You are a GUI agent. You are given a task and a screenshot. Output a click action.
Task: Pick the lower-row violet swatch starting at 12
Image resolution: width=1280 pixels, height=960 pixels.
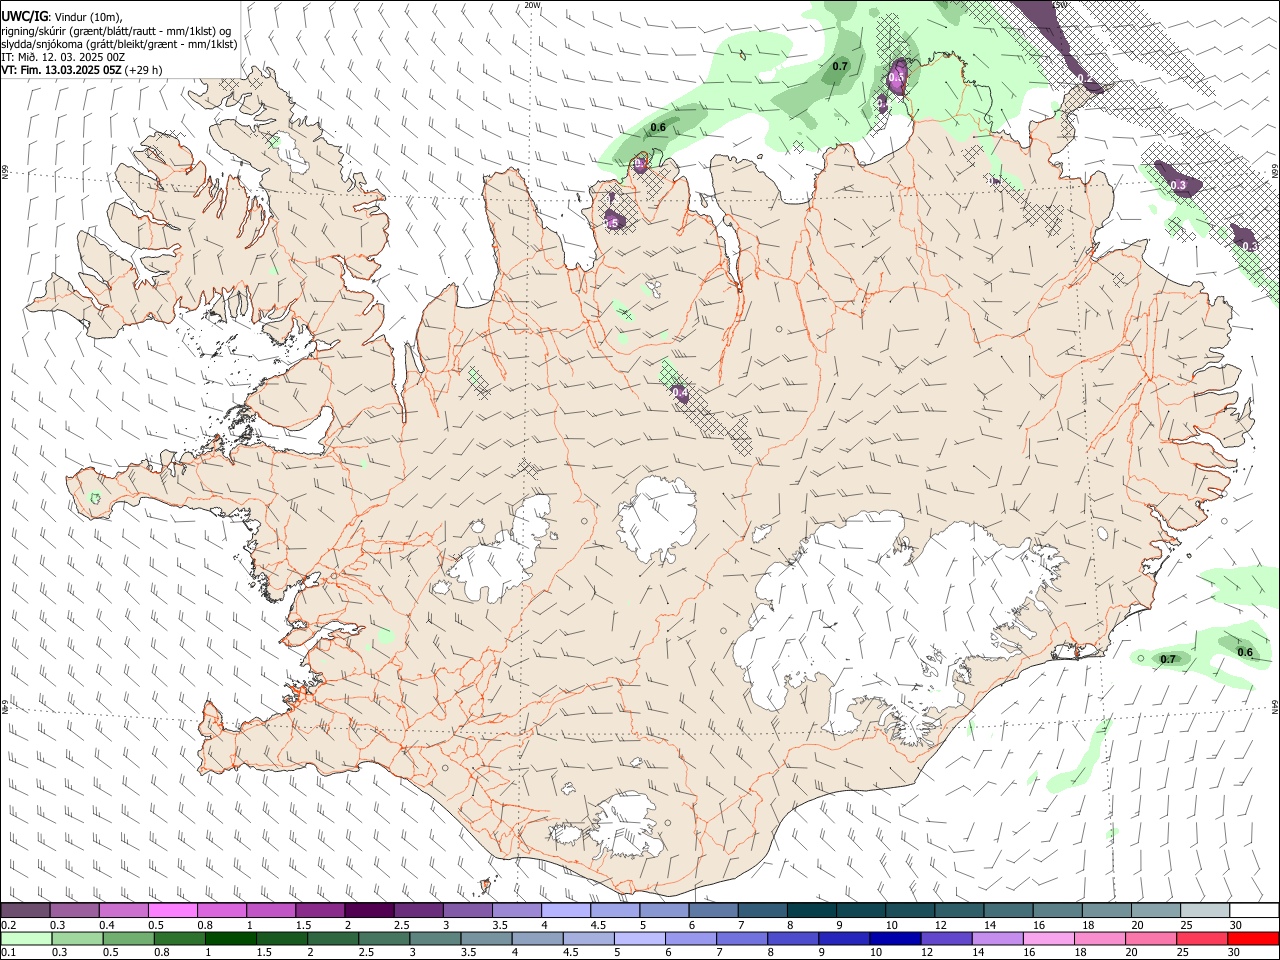tap(946, 938)
